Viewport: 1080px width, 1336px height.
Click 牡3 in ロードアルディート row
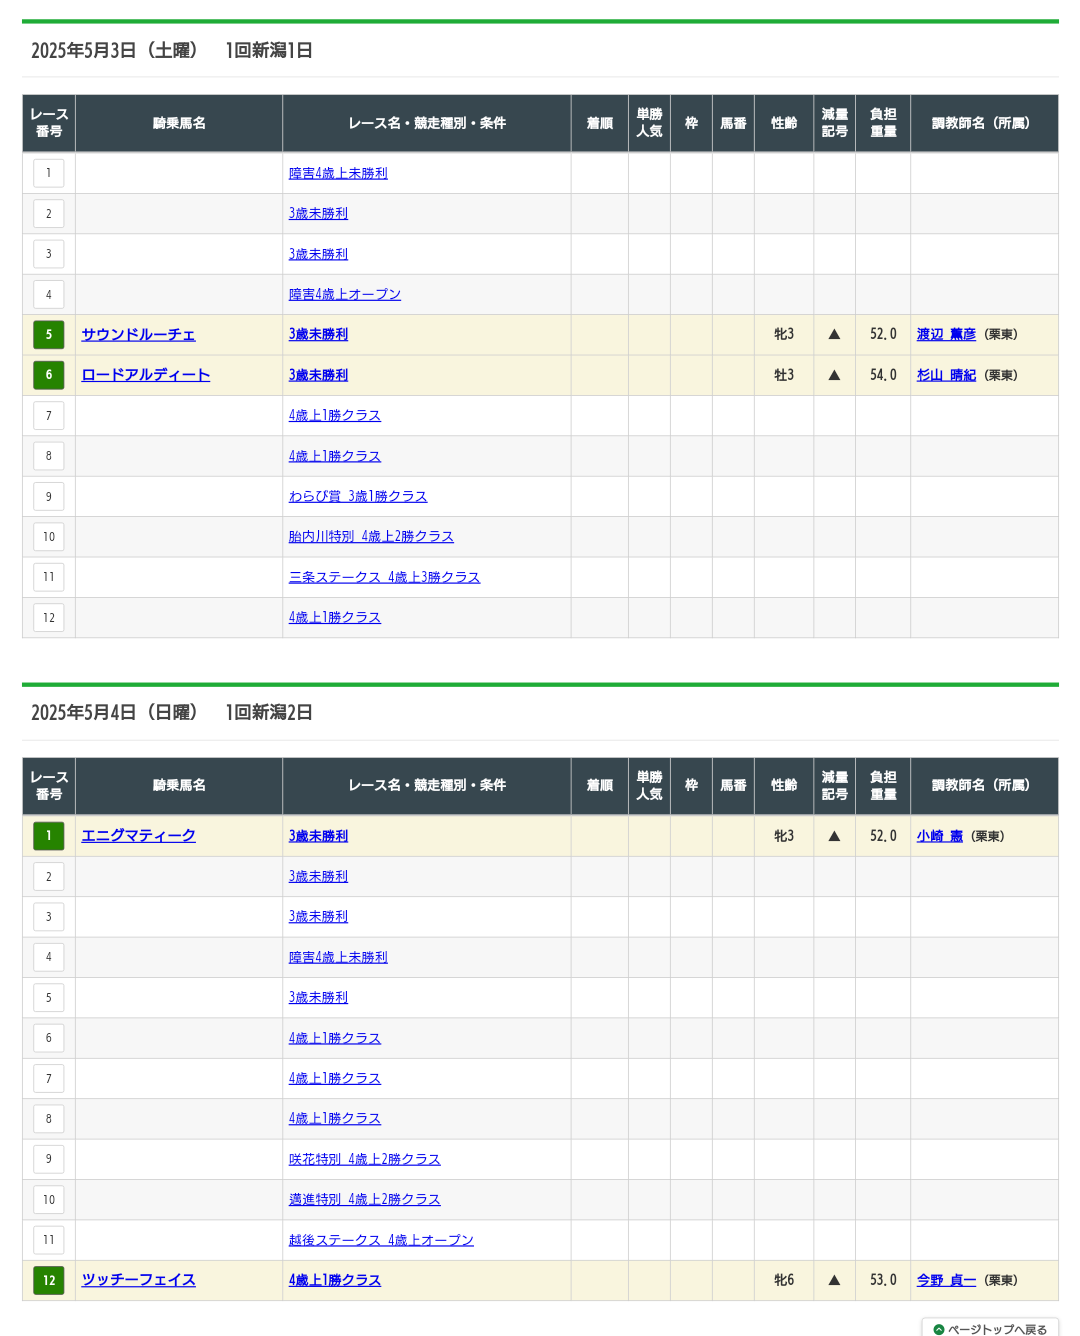[784, 375]
